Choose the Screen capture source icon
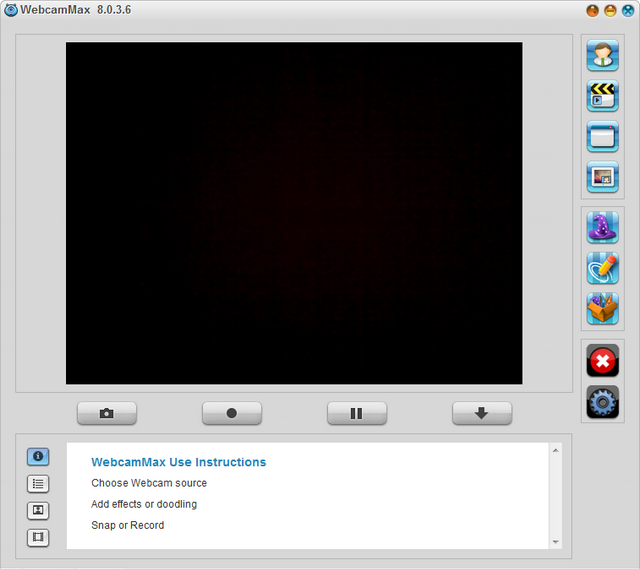The image size is (640, 569). (602, 137)
